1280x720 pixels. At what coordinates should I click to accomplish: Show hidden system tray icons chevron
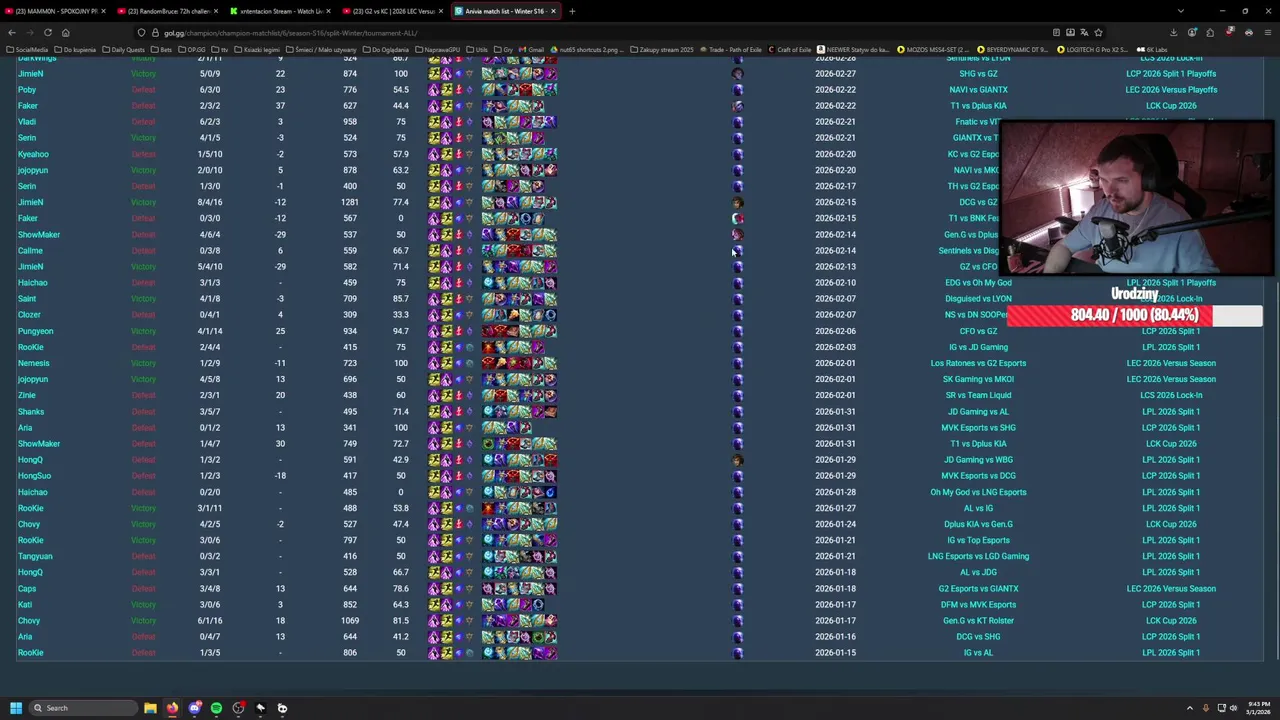point(1191,708)
